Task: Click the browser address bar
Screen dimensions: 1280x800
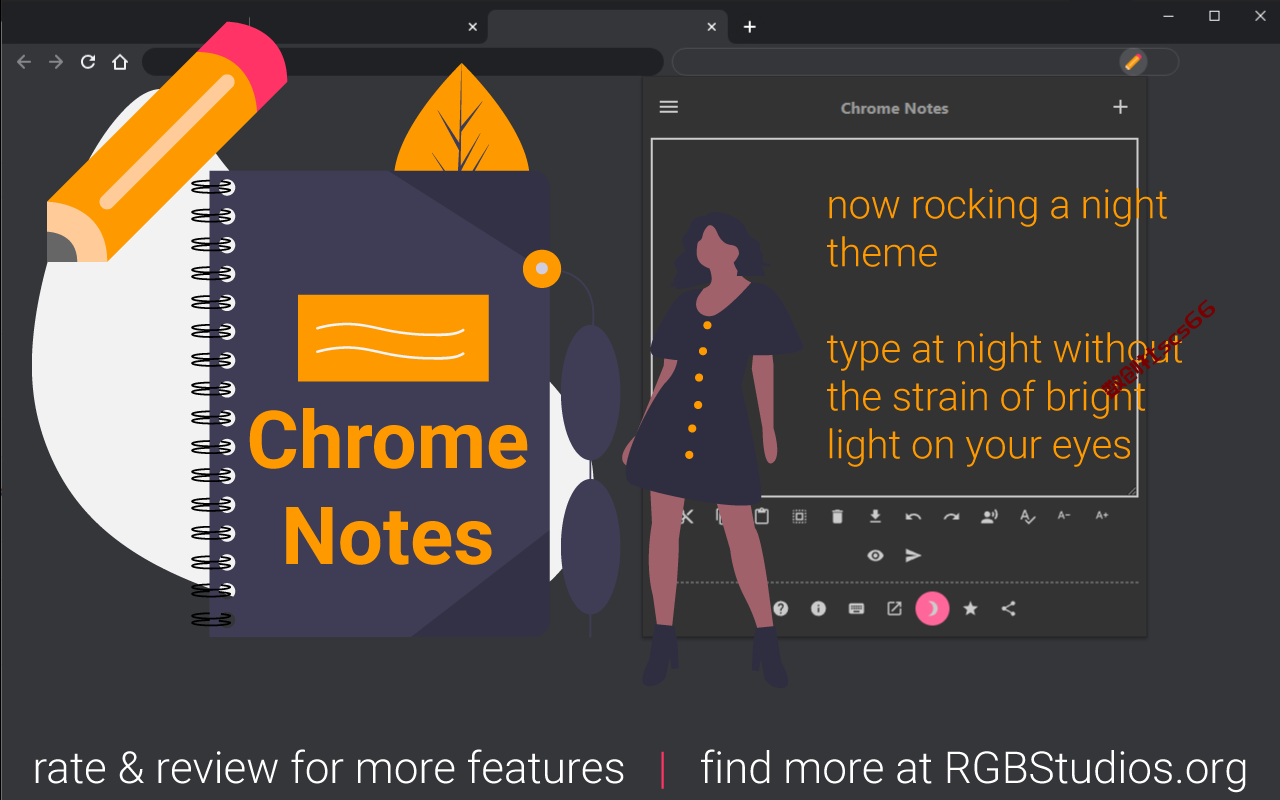Action: click(x=403, y=62)
